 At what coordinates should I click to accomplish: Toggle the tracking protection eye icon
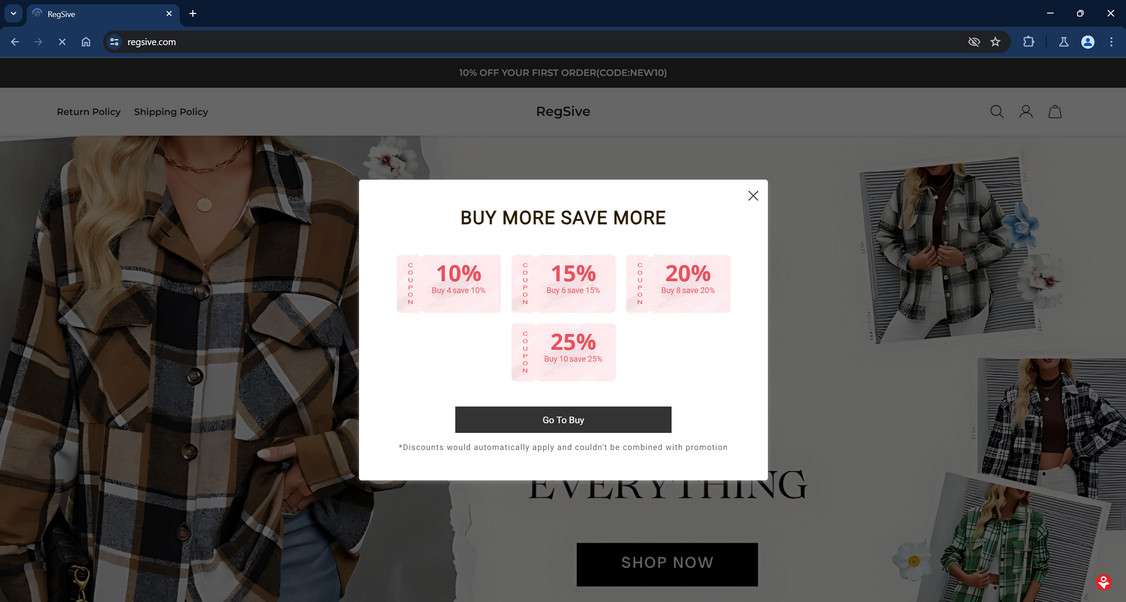click(974, 42)
